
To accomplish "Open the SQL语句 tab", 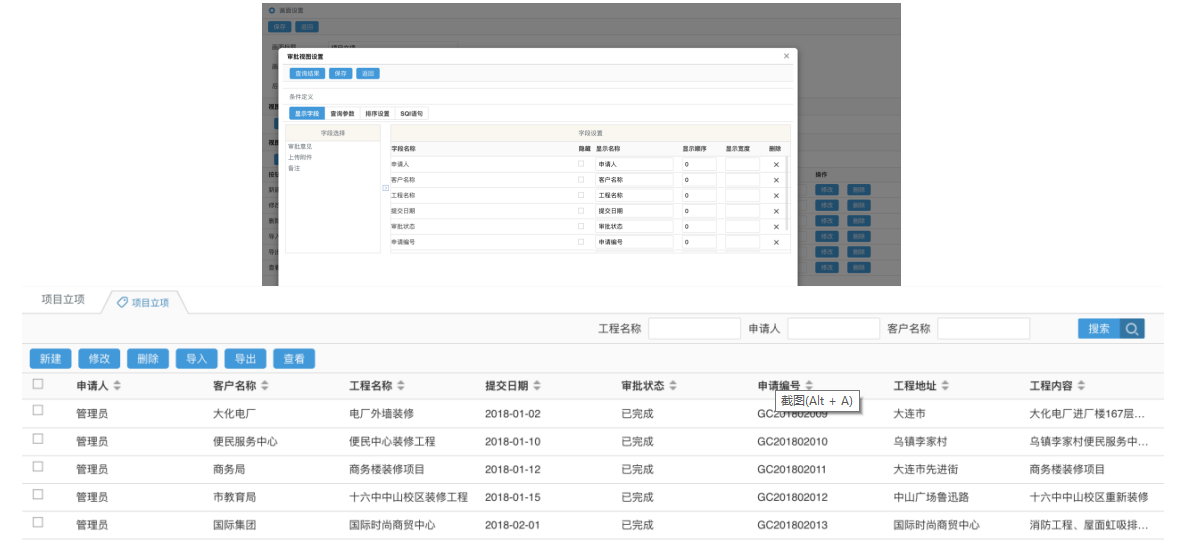I will 412,114.
